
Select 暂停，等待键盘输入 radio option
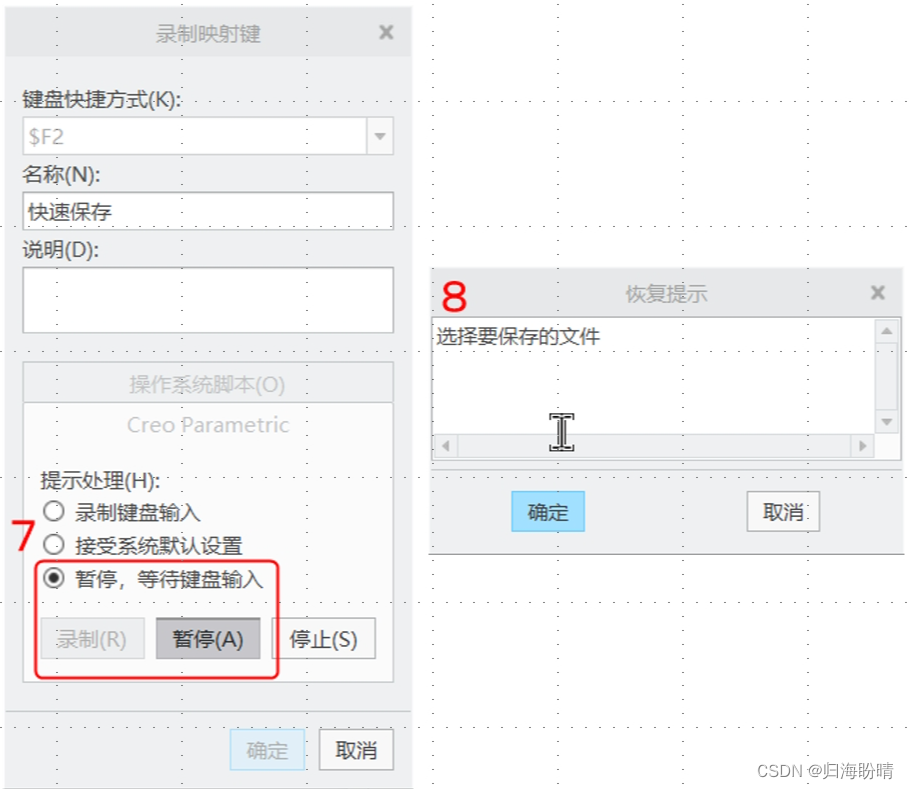point(54,578)
